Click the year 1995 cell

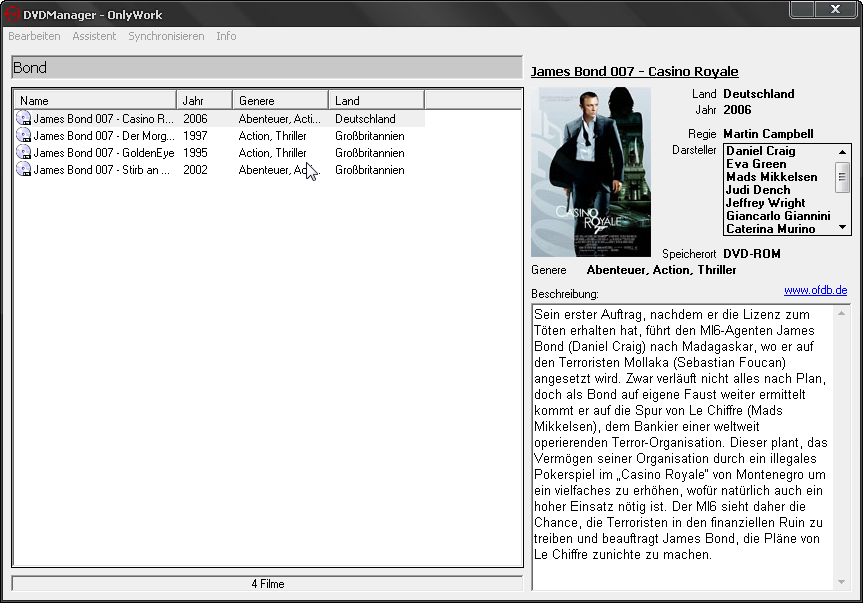point(195,153)
